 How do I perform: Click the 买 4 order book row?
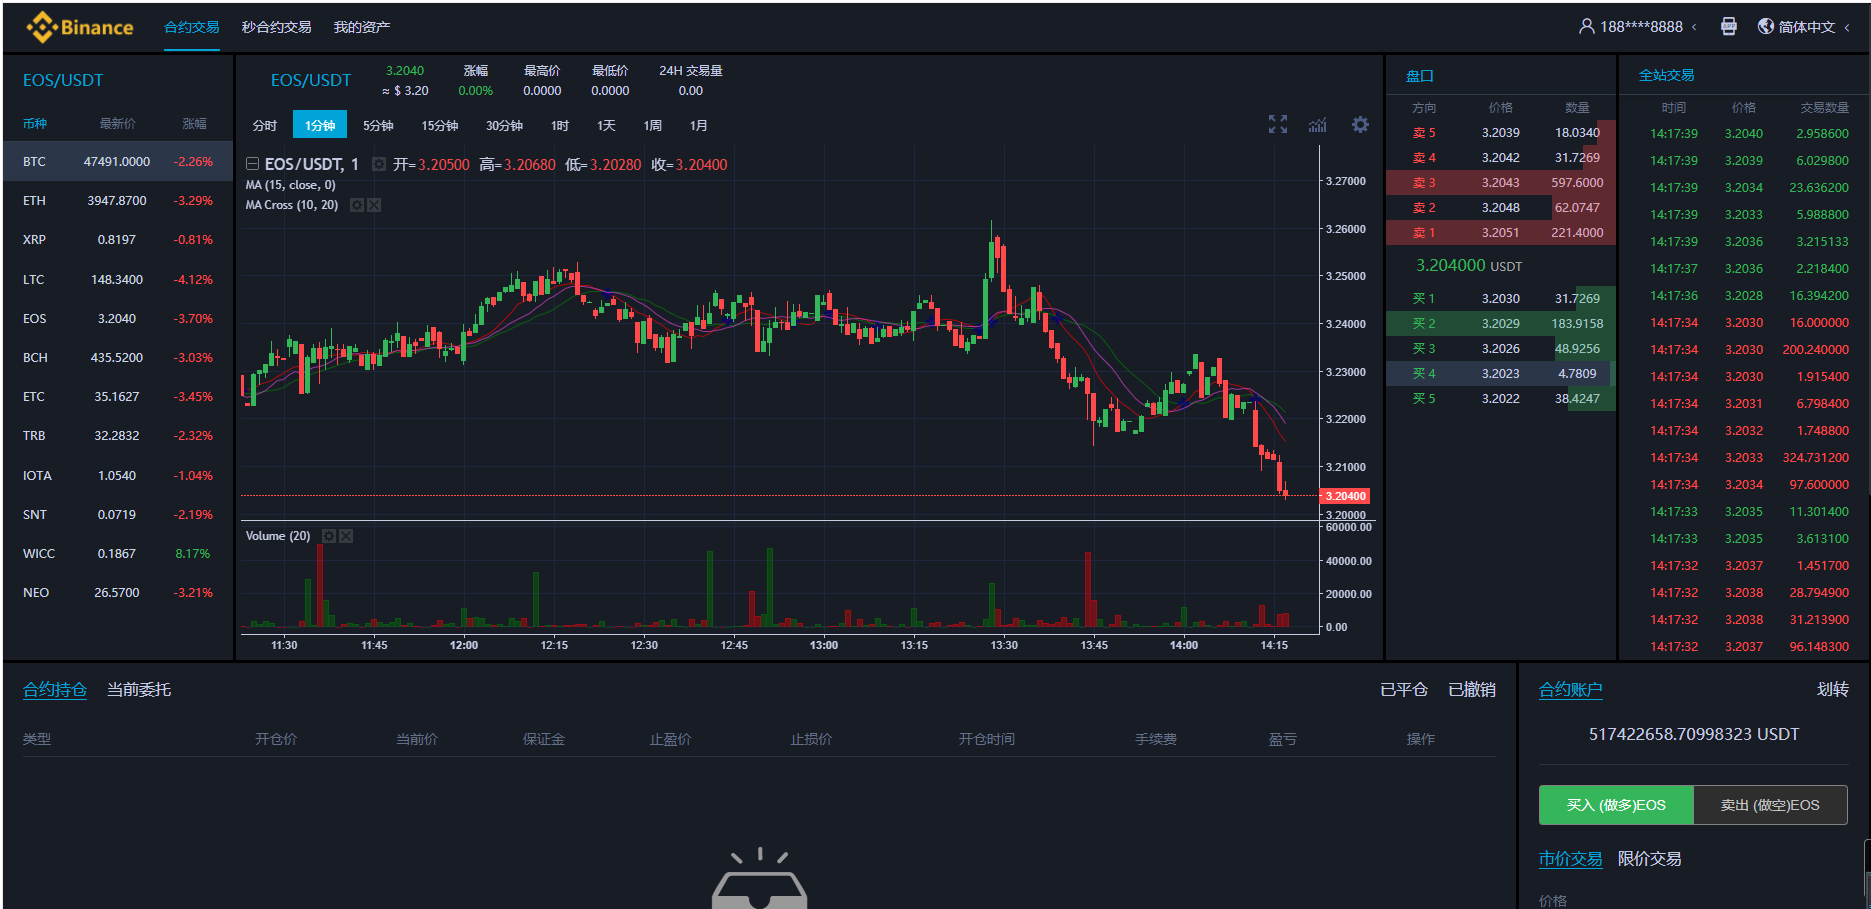(x=1501, y=374)
